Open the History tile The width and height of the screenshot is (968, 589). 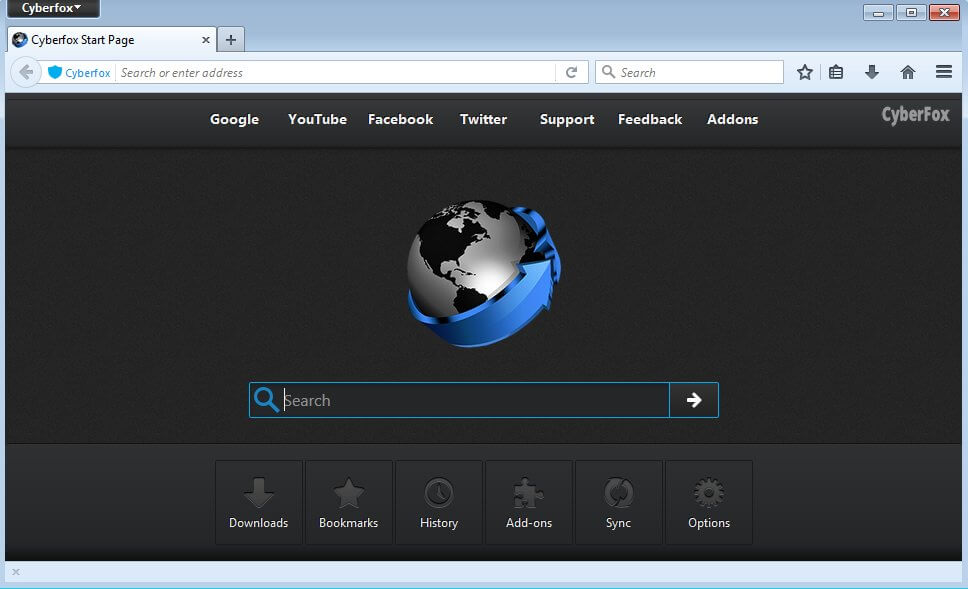click(439, 503)
